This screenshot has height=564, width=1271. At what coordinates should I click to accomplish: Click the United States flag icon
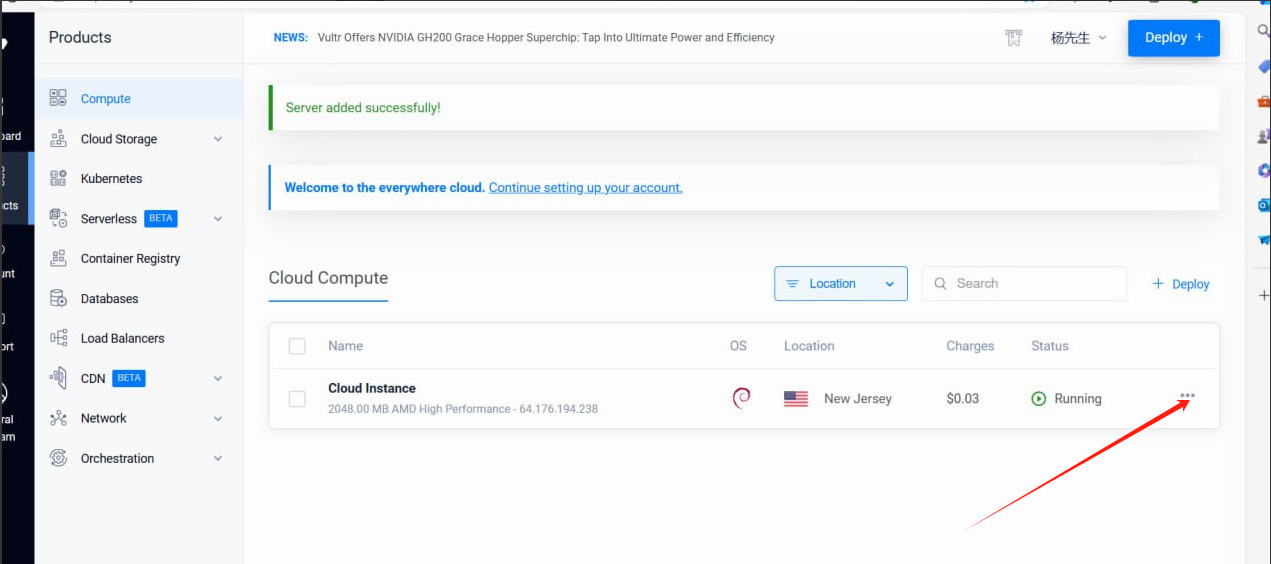[x=796, y=399]
